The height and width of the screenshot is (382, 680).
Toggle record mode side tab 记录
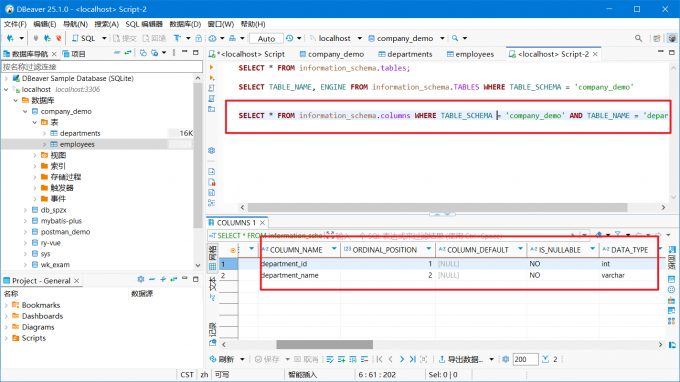click(x=212, y=334)
